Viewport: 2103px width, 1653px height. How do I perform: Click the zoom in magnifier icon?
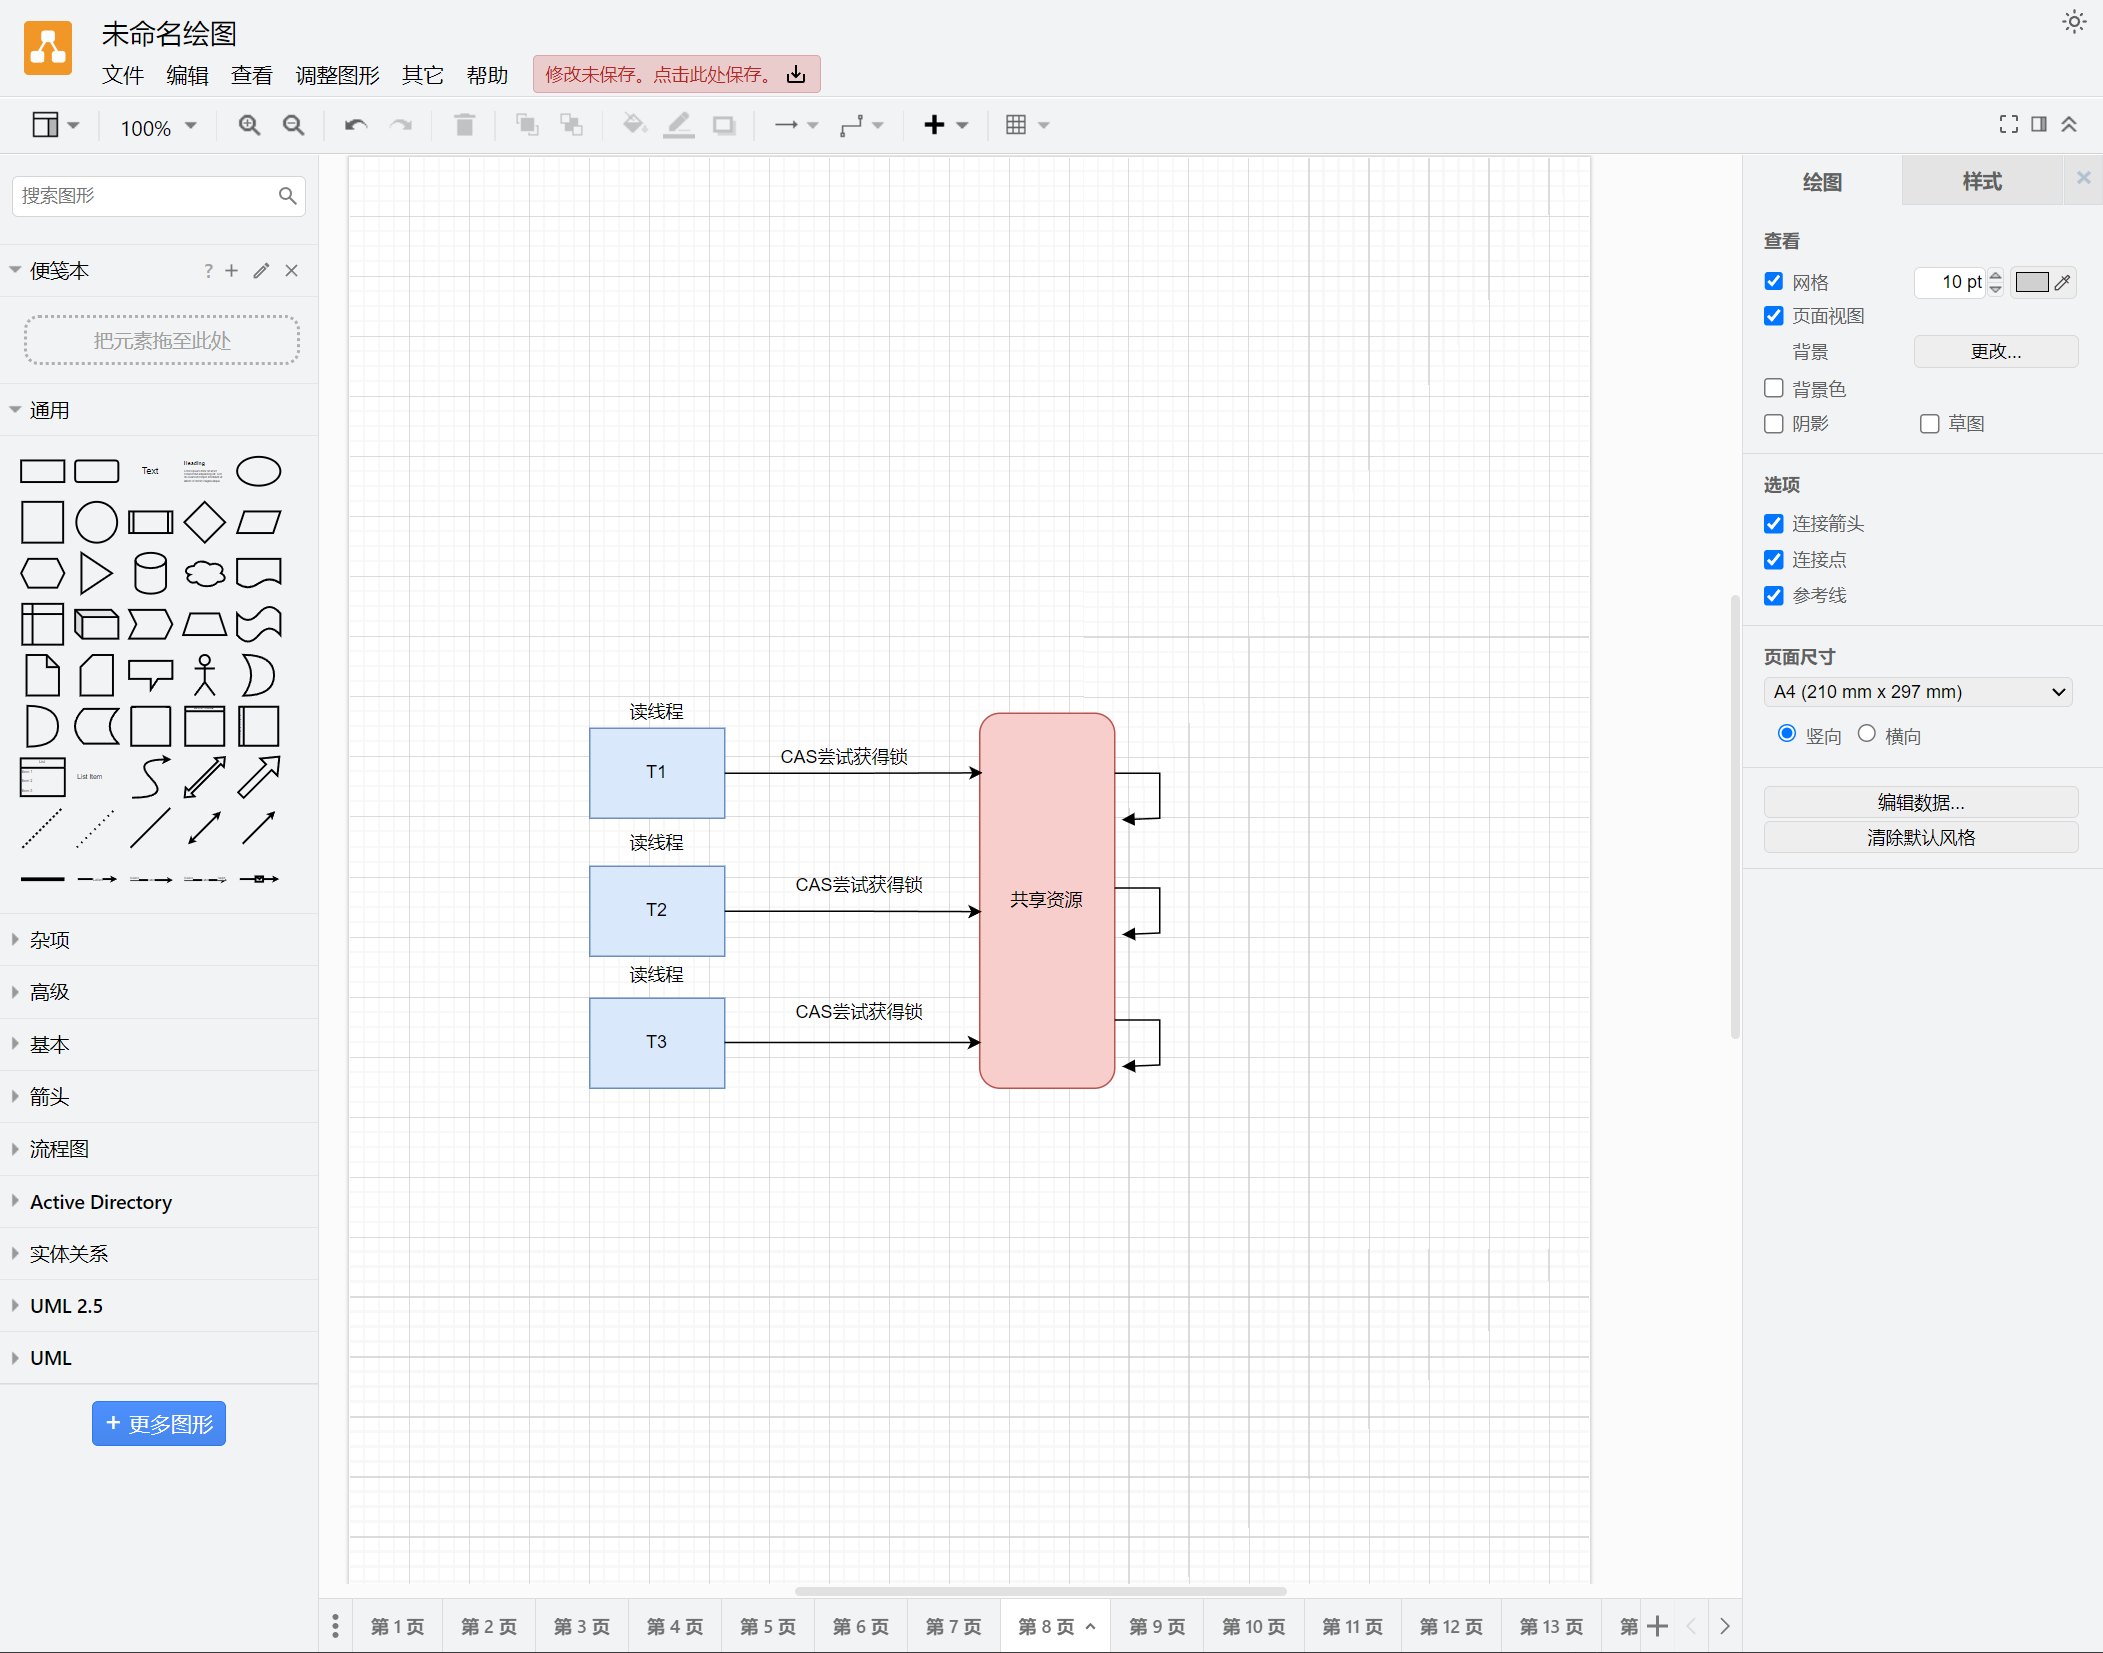pos(249,125)
